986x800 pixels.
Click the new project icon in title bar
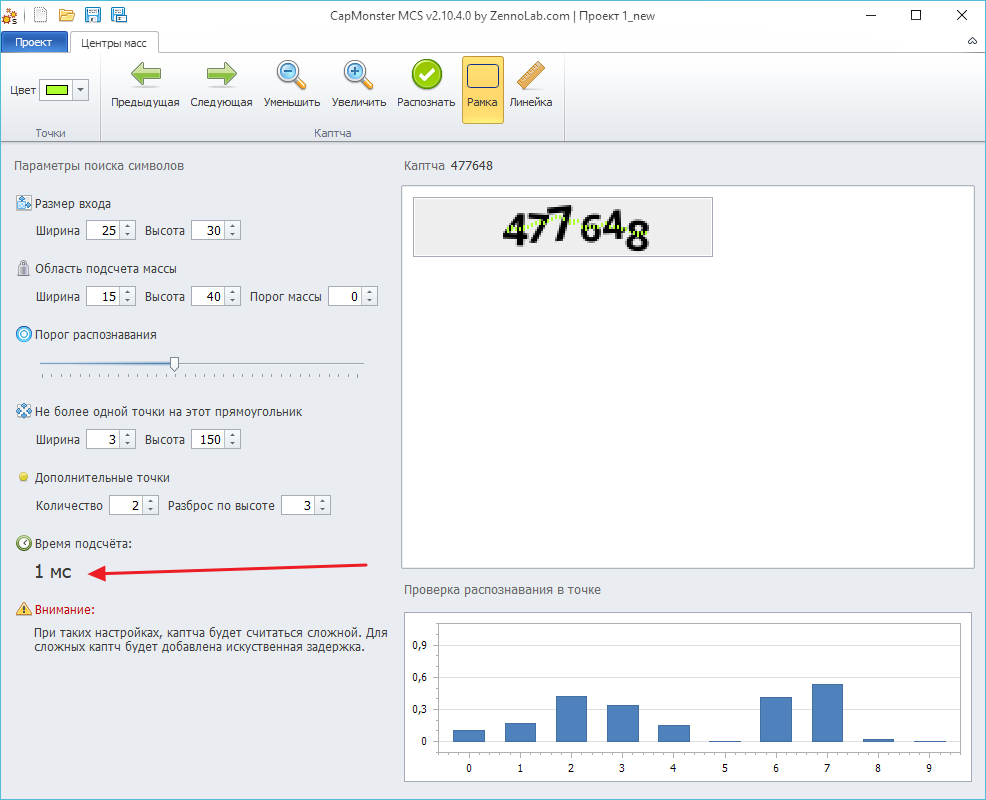tap(41, 15)
